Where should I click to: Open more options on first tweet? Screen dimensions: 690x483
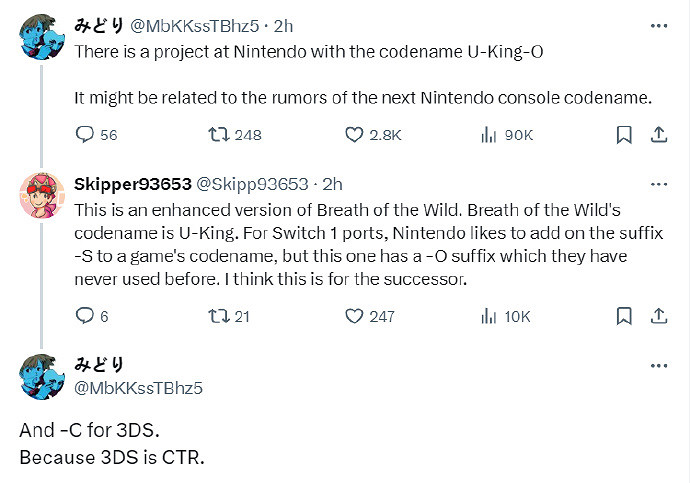(658, 25)
